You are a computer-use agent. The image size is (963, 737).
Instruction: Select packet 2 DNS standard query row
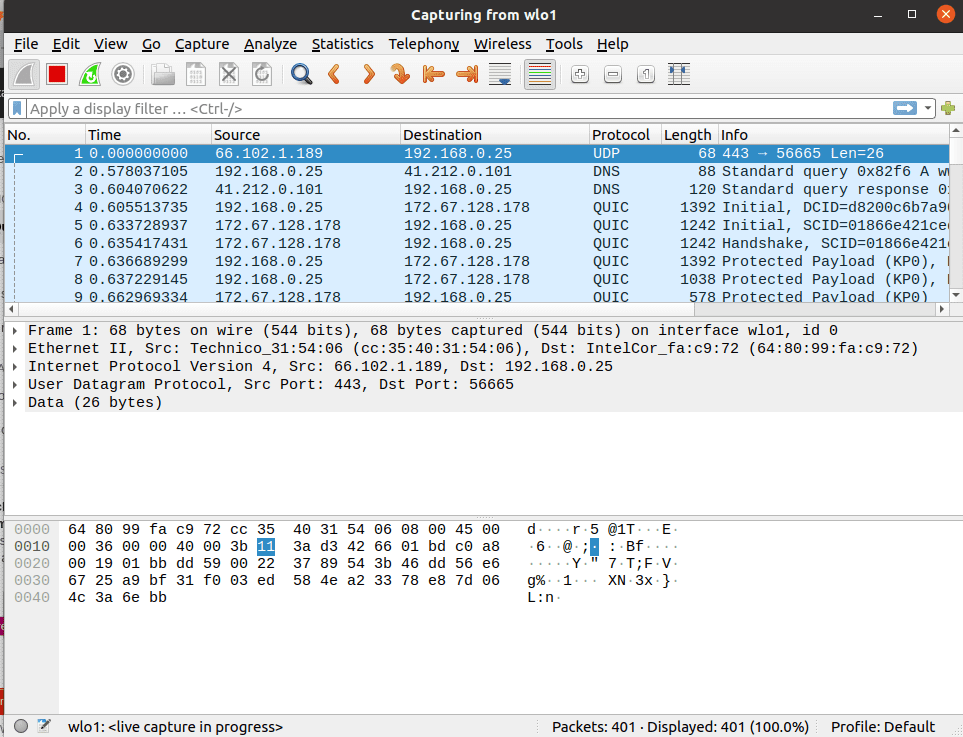click(477, 171)
